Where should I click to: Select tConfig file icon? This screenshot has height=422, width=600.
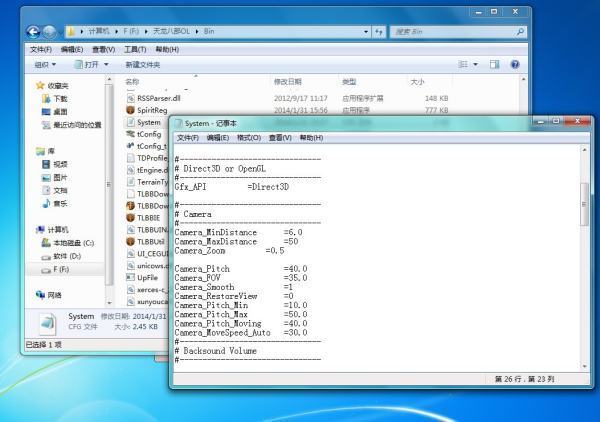(x=130, y=134)
